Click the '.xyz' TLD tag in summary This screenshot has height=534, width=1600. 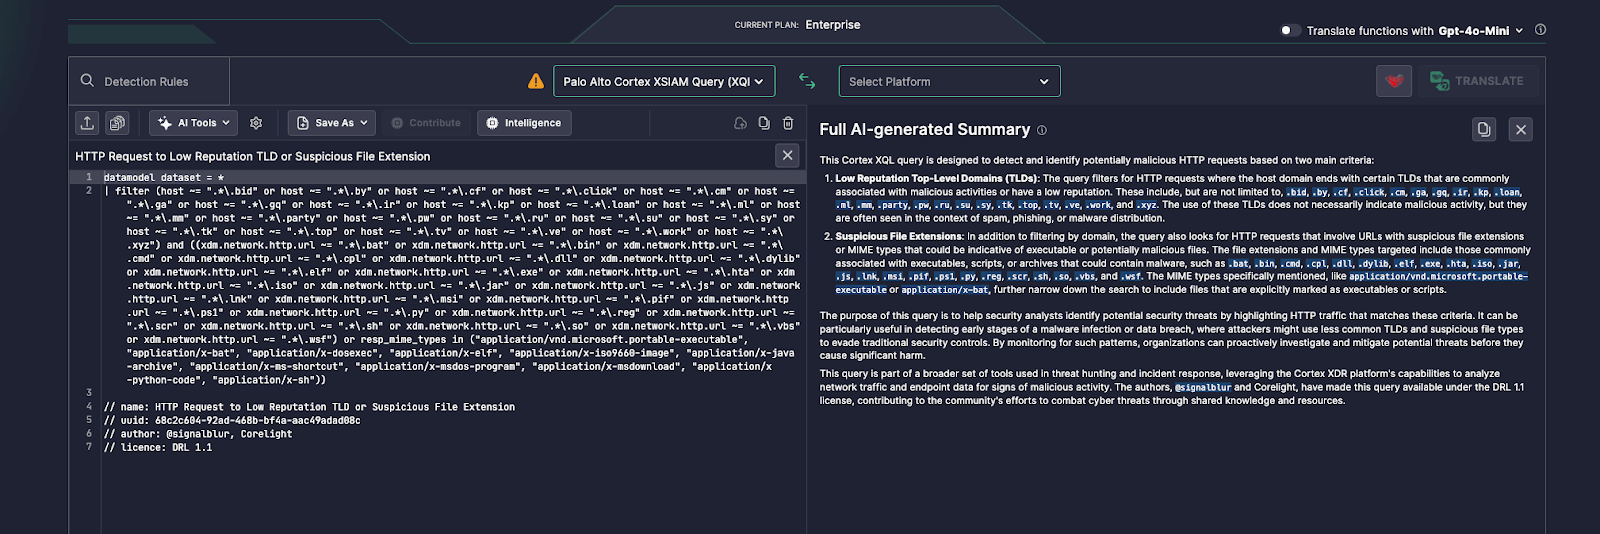point(1147,205)
